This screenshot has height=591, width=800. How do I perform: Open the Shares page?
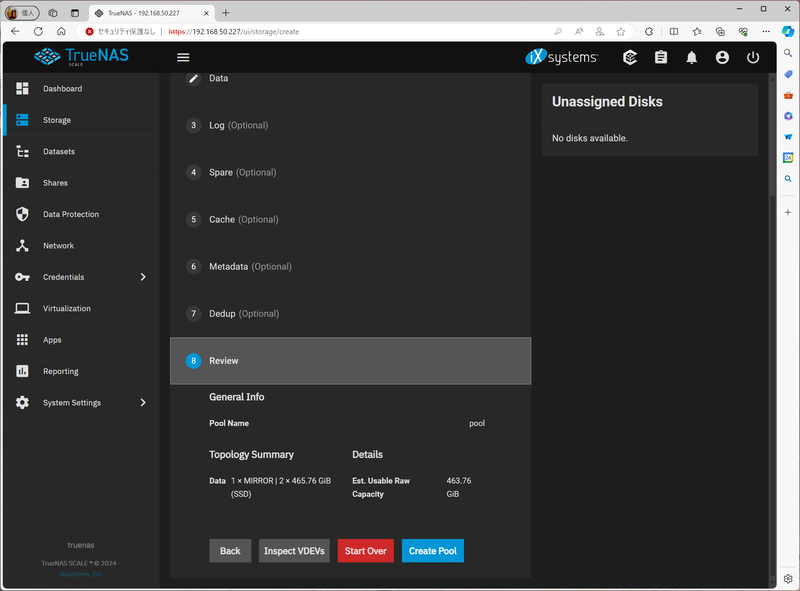82,183
